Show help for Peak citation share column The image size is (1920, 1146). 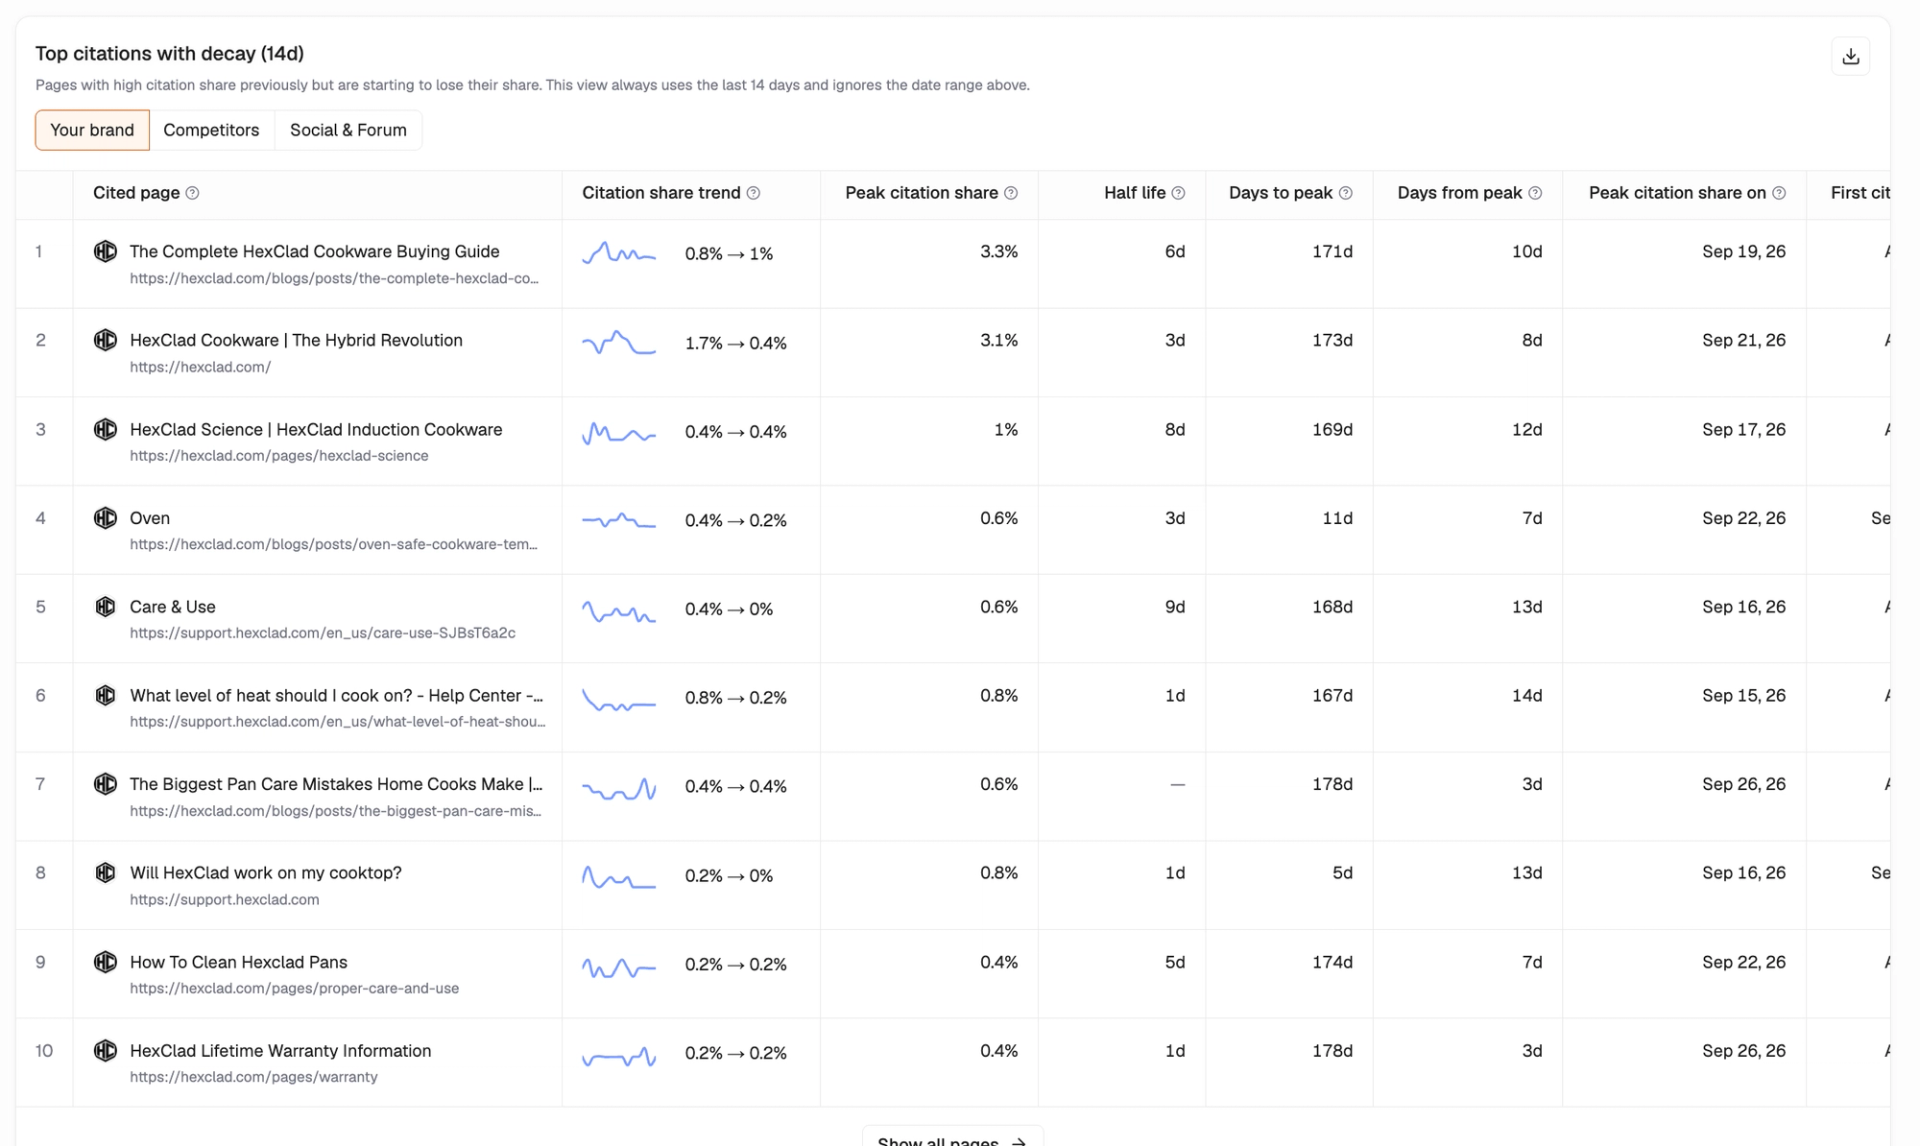pyautogui.click(x=1011, y=193)
